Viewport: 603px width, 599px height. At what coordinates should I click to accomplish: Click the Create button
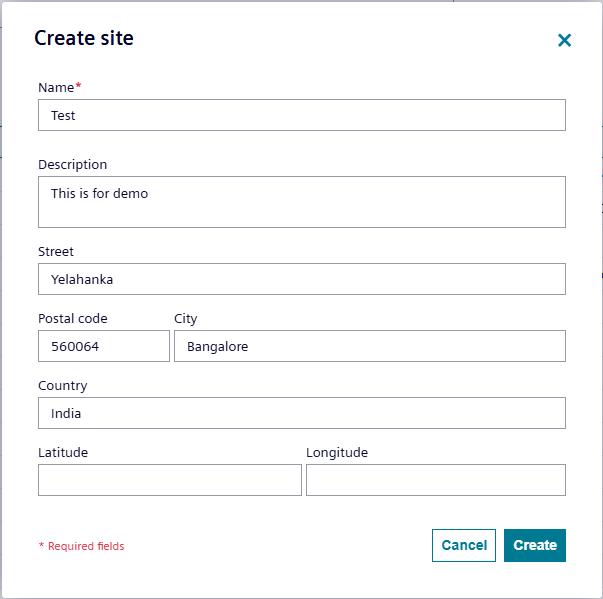[x=535, y=545]
